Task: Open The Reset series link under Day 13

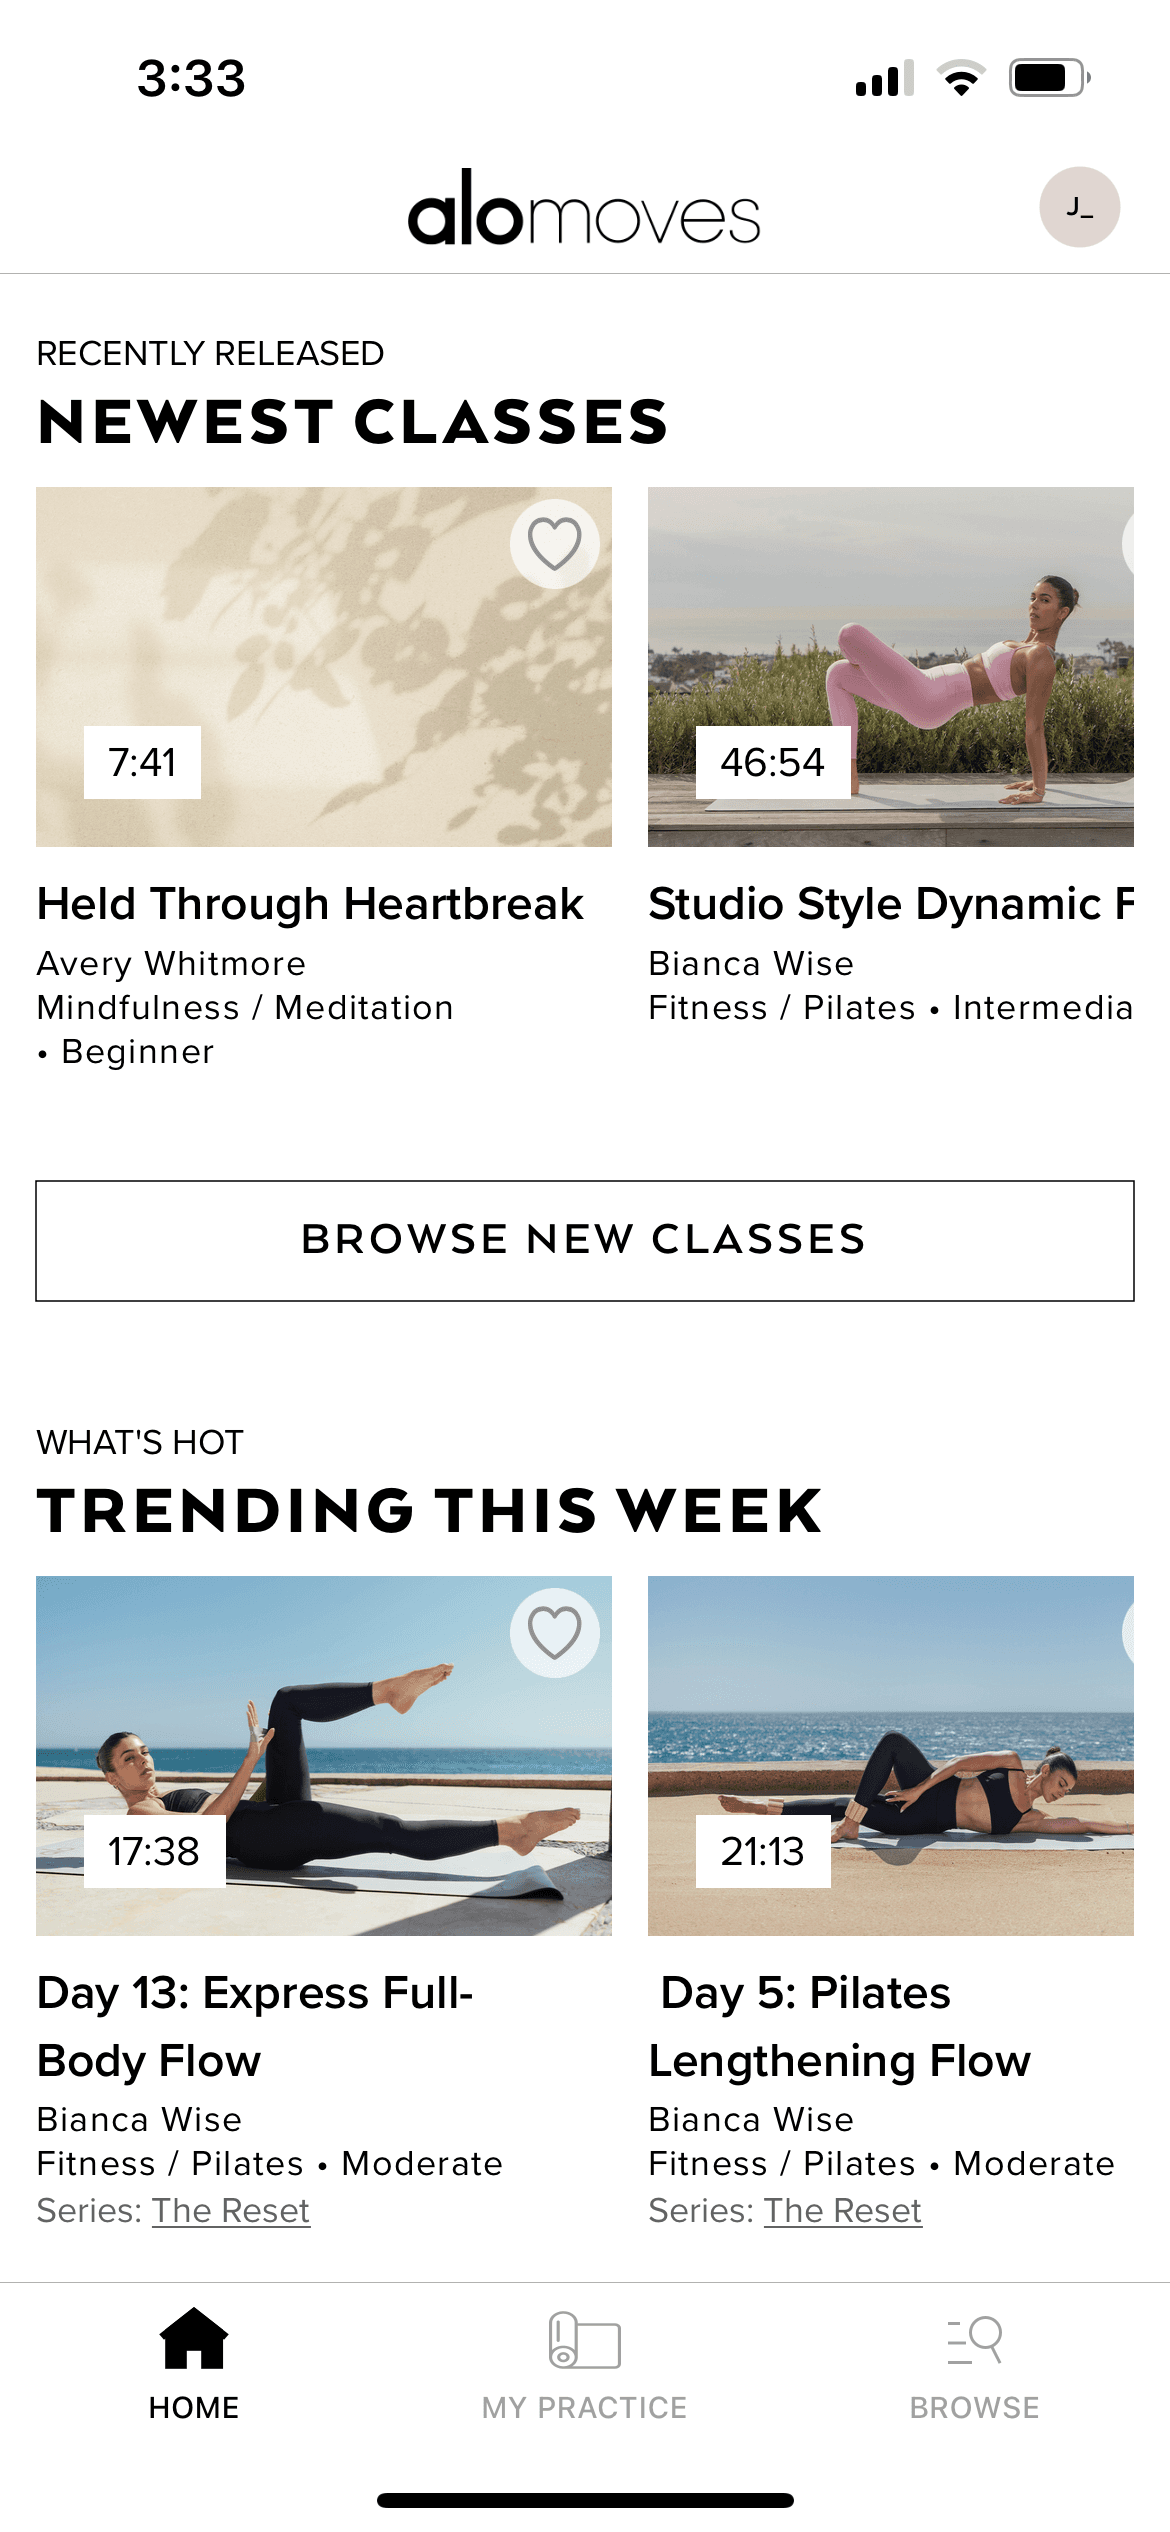Action: pos(231,2211)
